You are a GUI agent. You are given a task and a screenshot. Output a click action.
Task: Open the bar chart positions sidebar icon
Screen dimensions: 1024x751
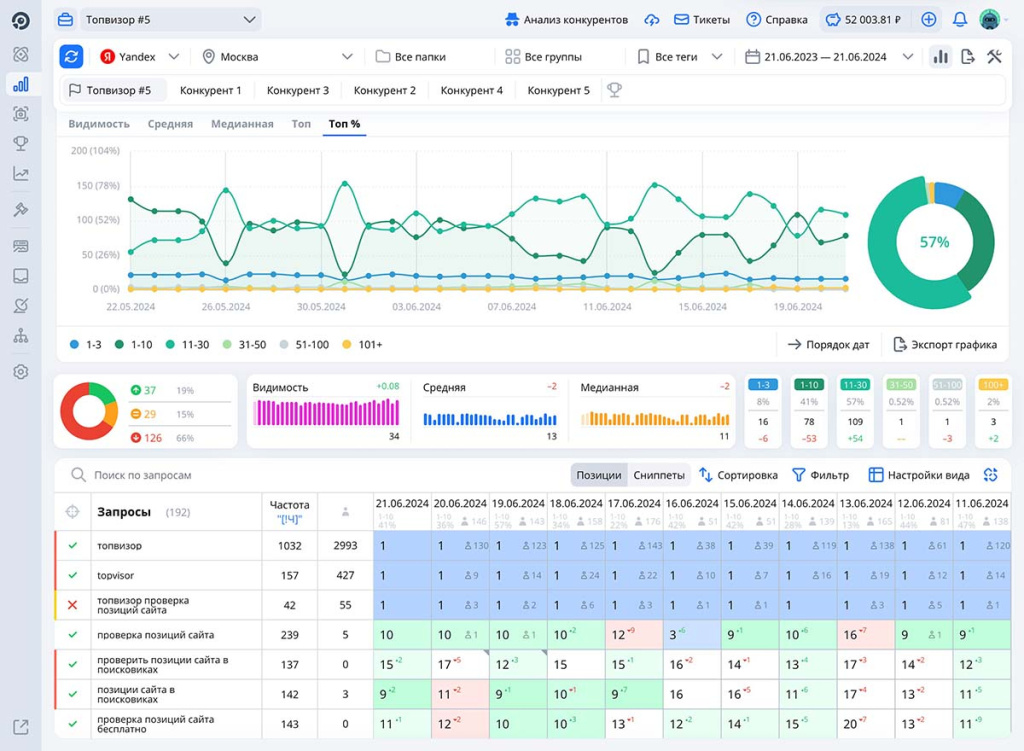coord(21,84)
